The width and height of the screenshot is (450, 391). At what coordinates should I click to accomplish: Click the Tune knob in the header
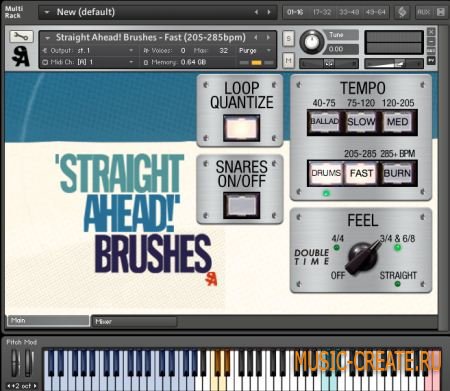pyautogui.click(x=312, y=42)
